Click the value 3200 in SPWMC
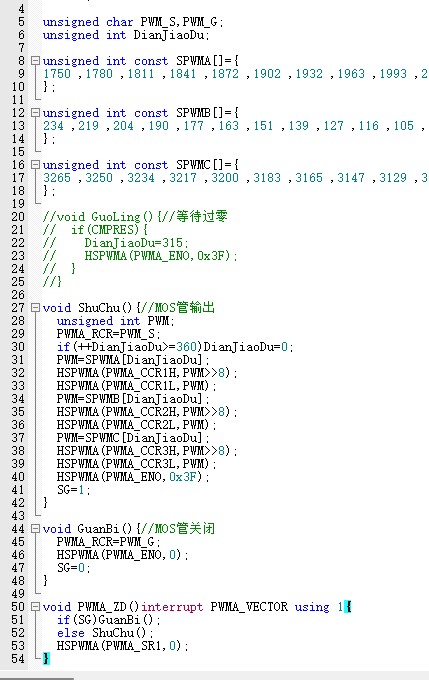The image size is (429, 680). (225, 178)
